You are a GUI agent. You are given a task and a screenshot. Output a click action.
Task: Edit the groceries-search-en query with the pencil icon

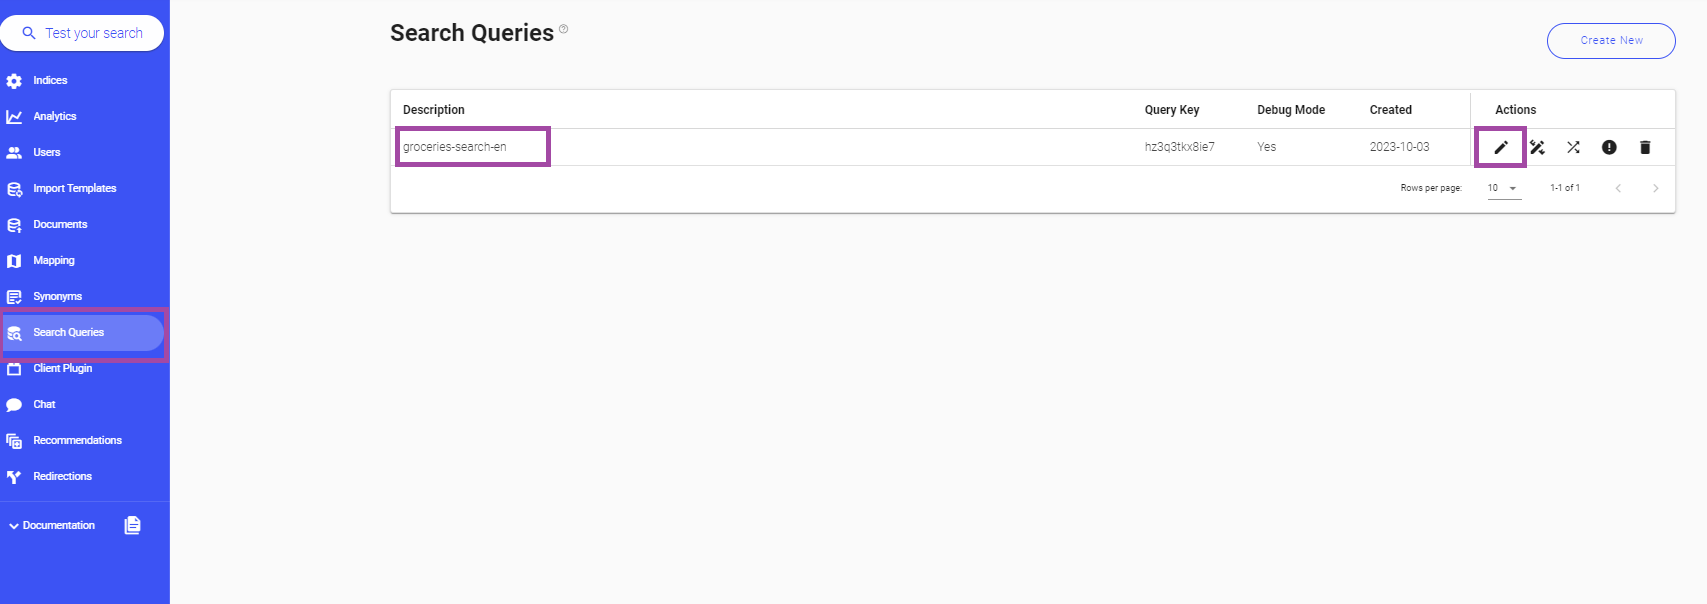click(1500, 147)
